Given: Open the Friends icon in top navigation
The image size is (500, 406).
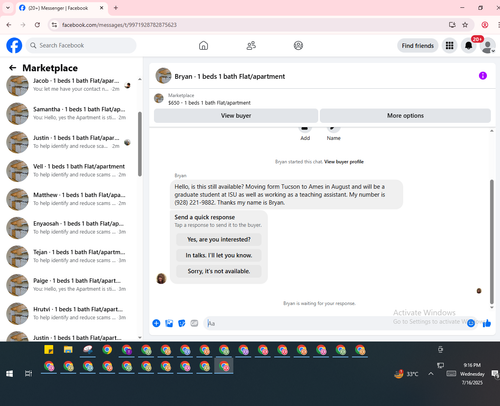Looking at the screenshot, I should tap(251, 45).
